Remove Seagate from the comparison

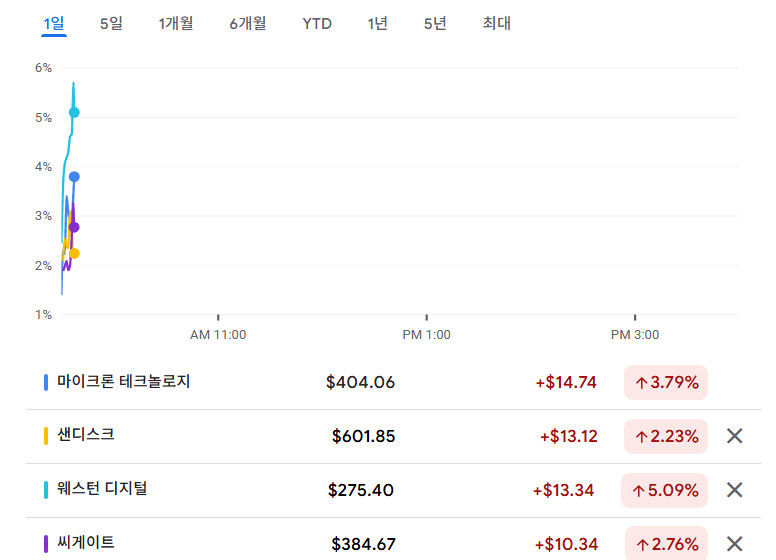pyautogui.click(x=734, y=544)
